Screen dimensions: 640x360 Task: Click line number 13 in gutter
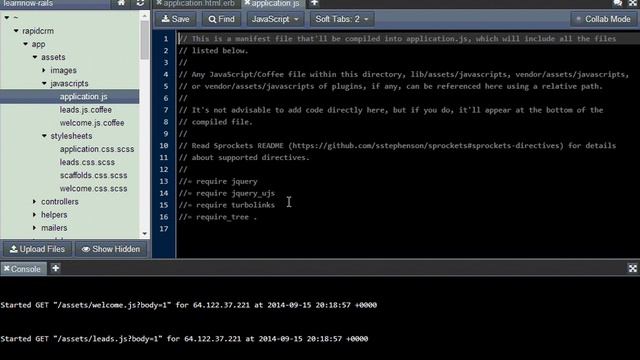pyautogui.click(x=164, y=181)
